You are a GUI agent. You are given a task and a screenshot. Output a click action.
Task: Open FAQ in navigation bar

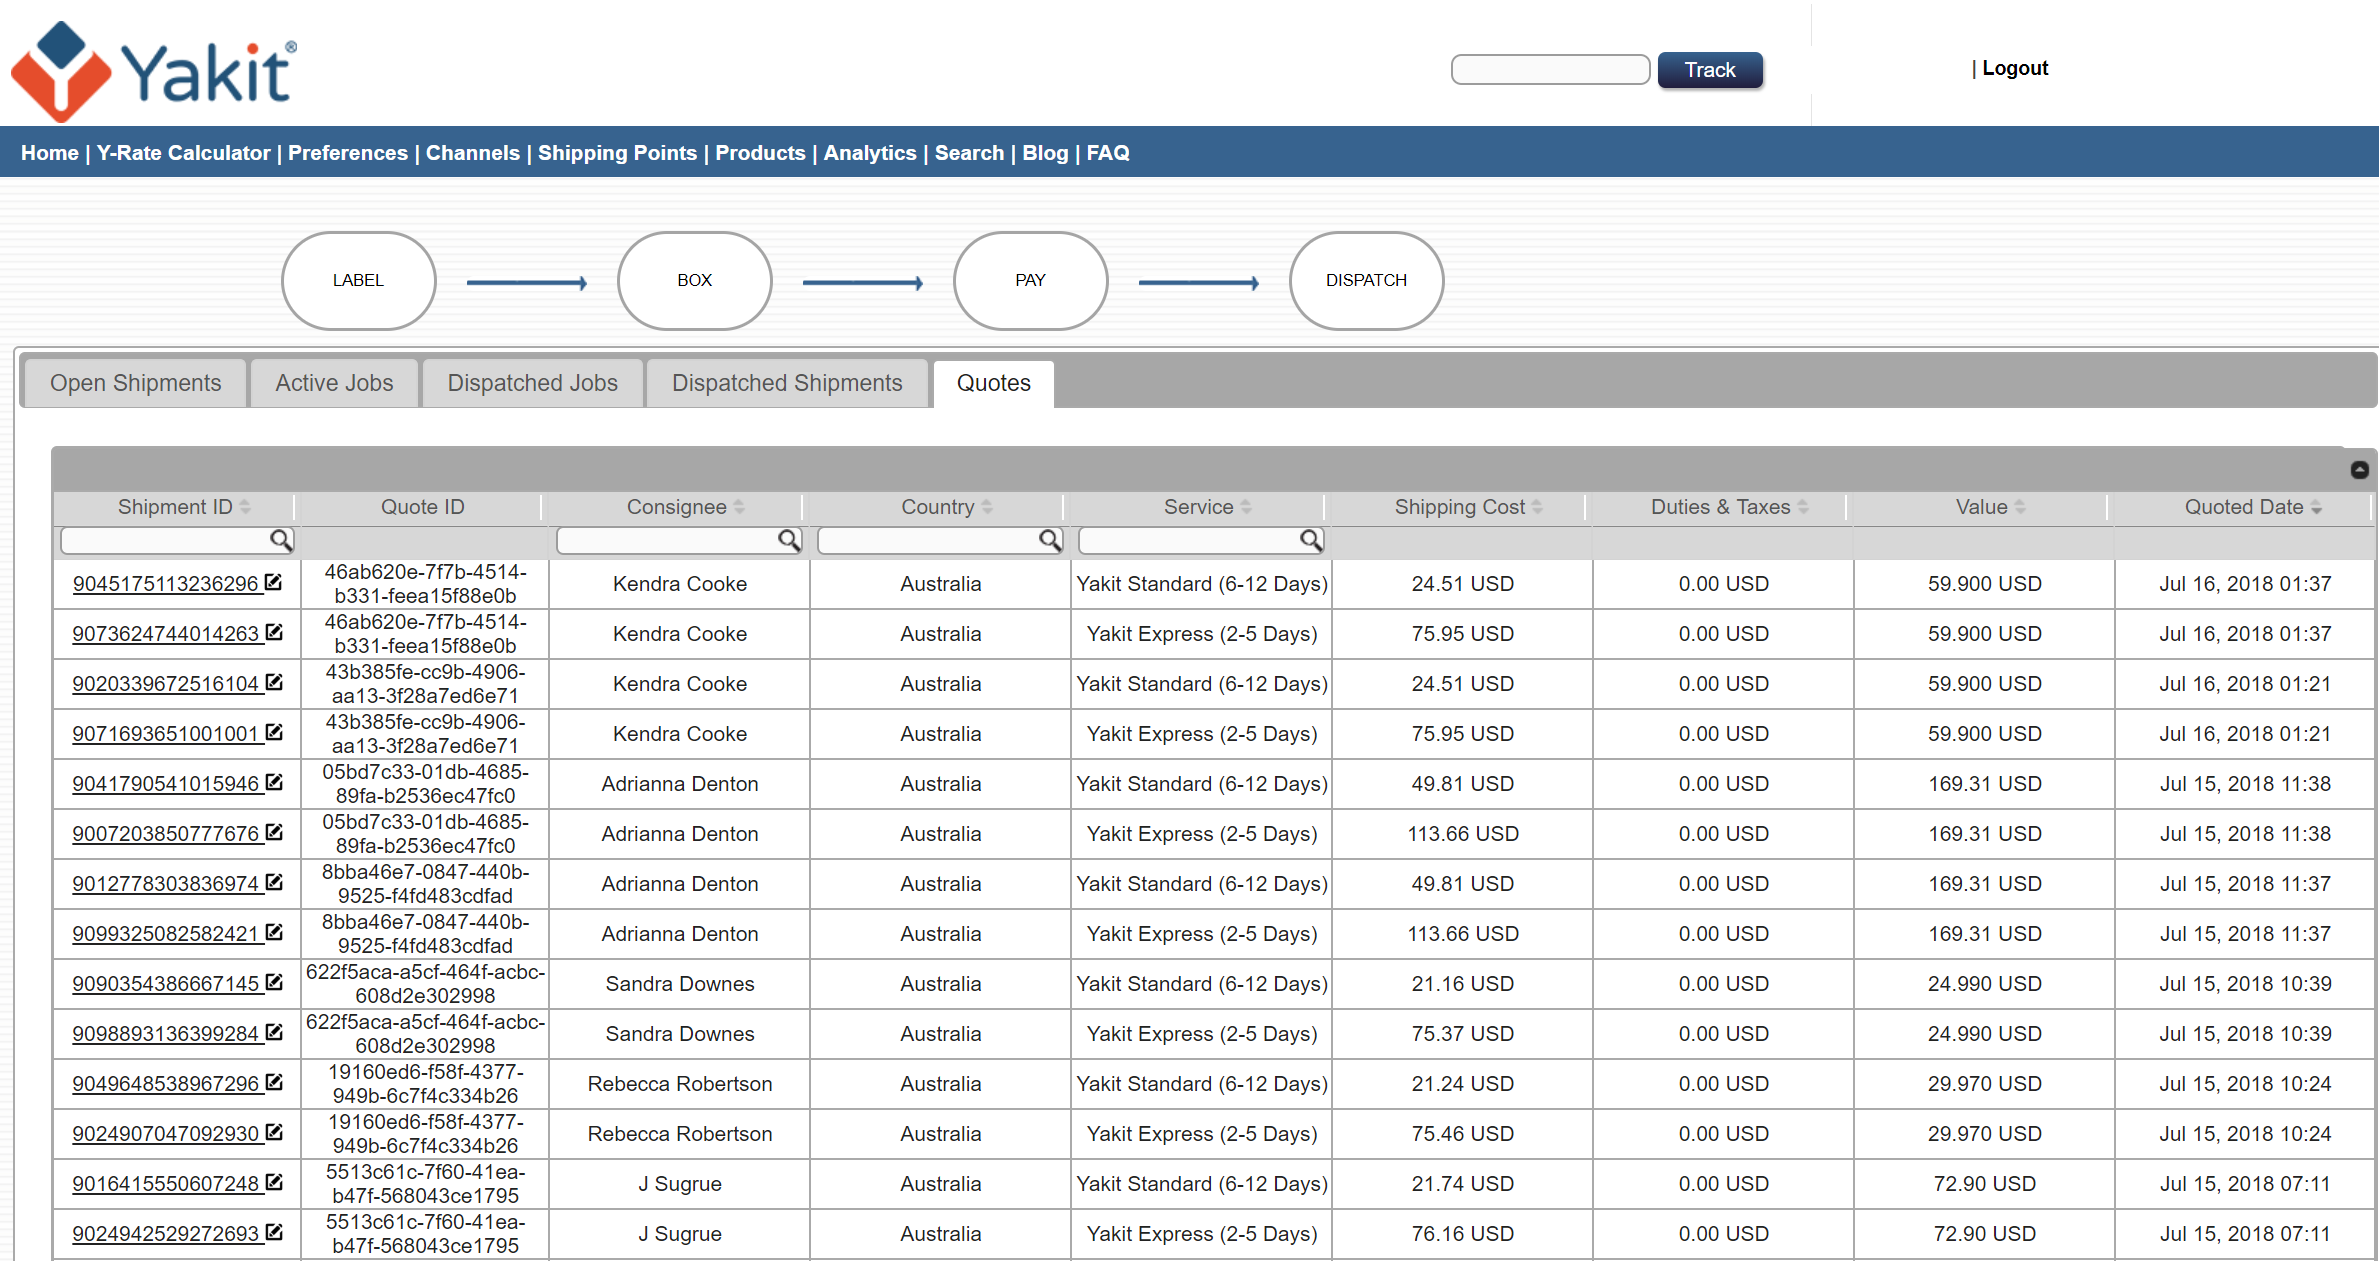click(x=1108, y=153)
